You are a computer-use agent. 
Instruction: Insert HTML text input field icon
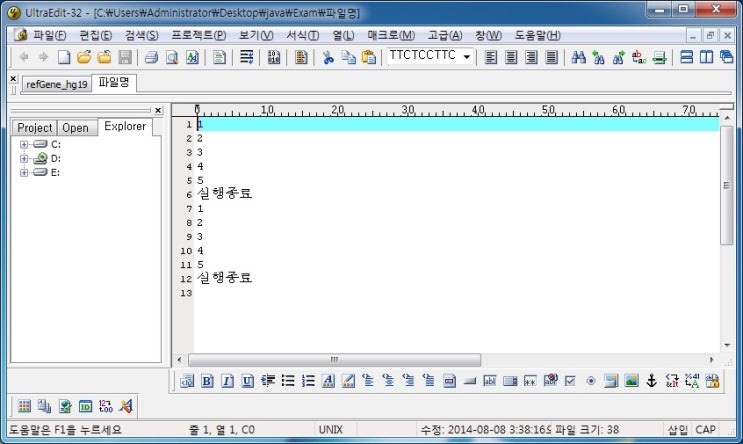coord(489,381)
